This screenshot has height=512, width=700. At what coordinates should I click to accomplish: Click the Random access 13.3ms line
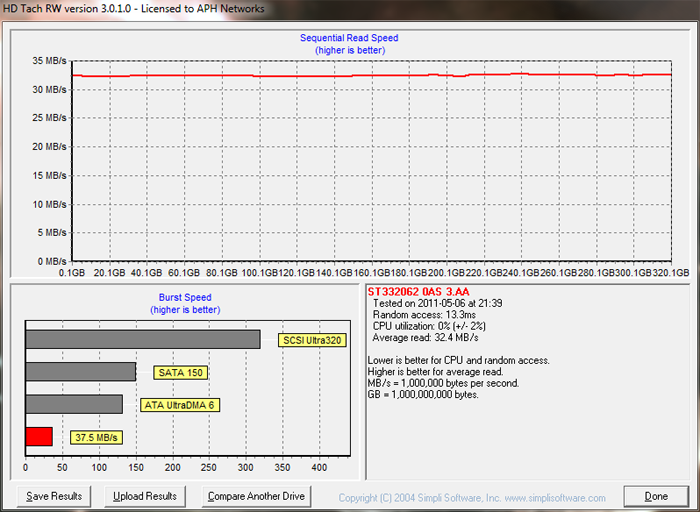tap(420, 314)
